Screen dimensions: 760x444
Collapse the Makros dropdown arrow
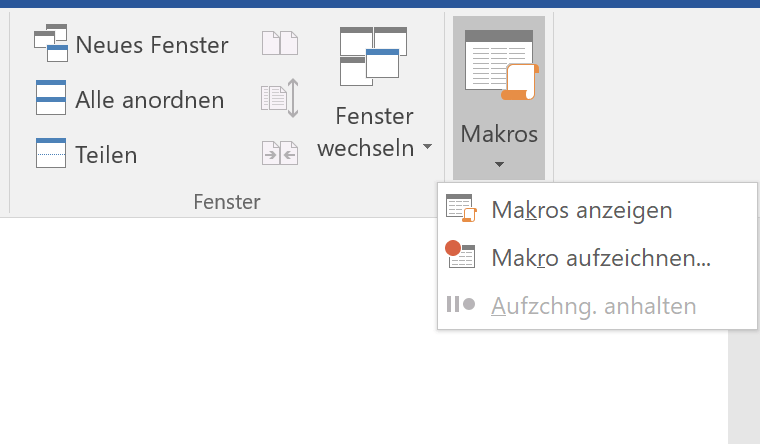pyautogui.click(x=499, y=164)
